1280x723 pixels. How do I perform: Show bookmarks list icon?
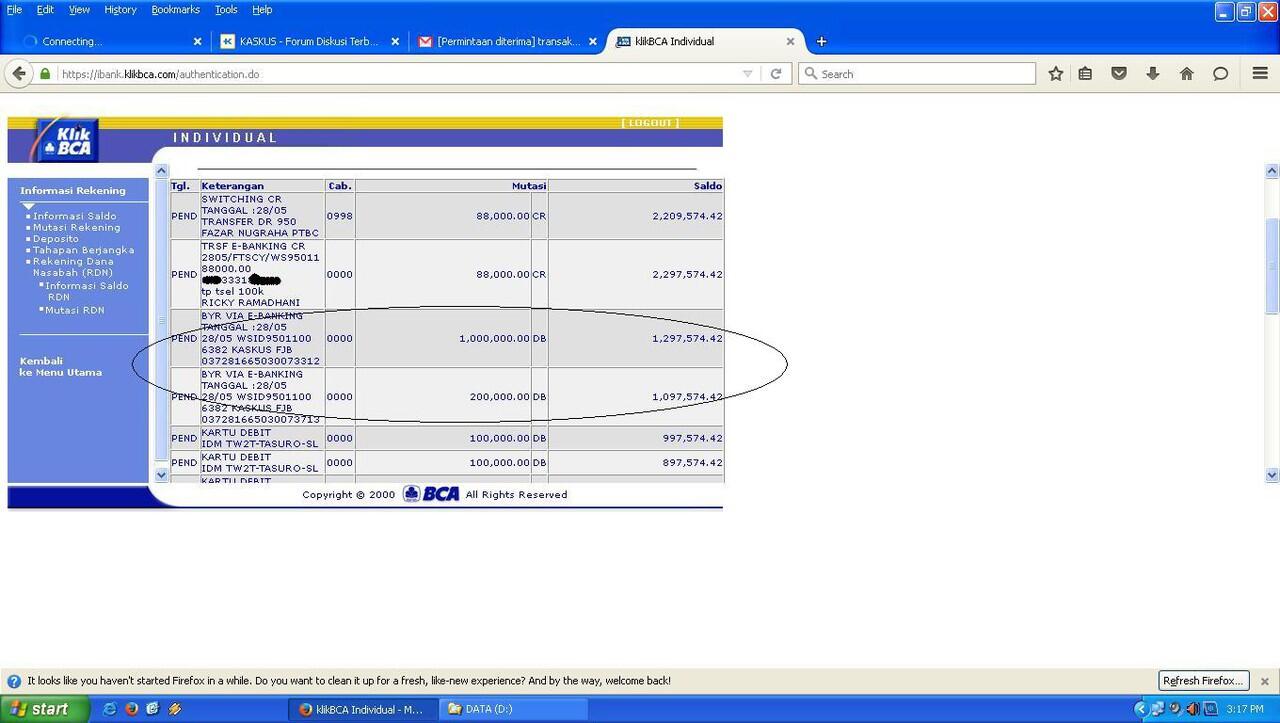(x=1085, y=74)
